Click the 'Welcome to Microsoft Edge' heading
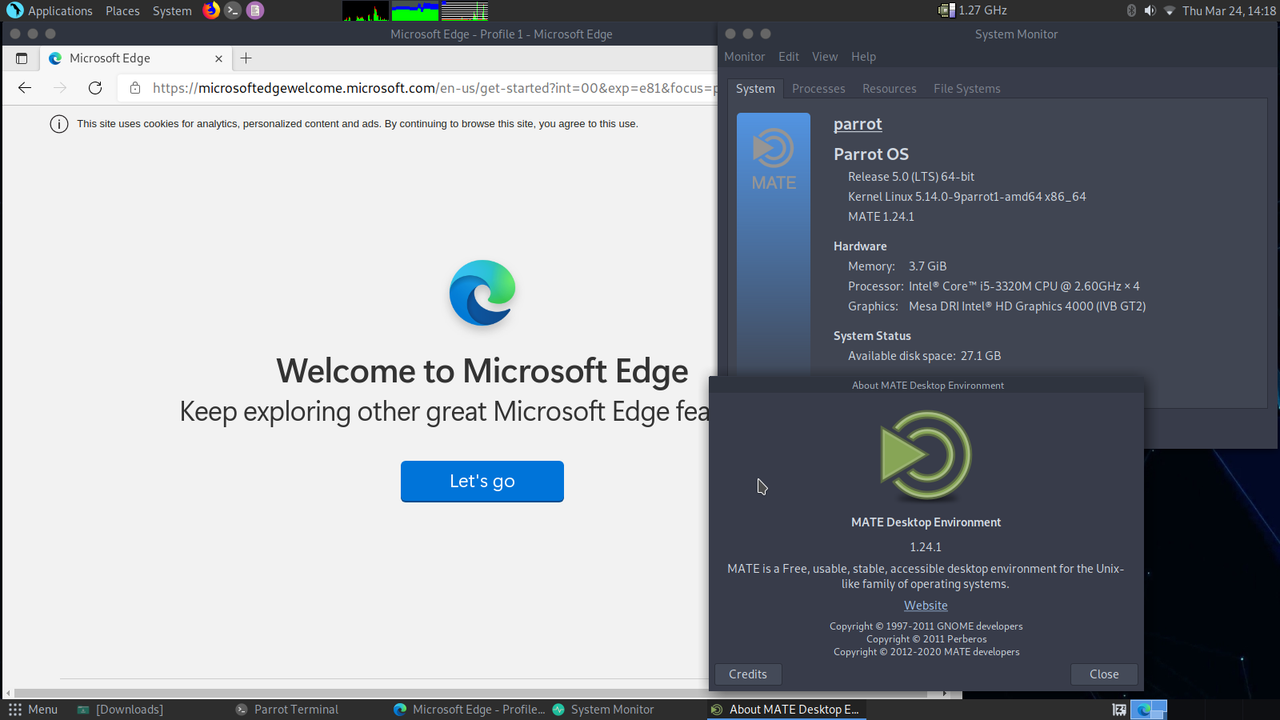The width and height of the screenshot is (1280, 720). (482, 371)
